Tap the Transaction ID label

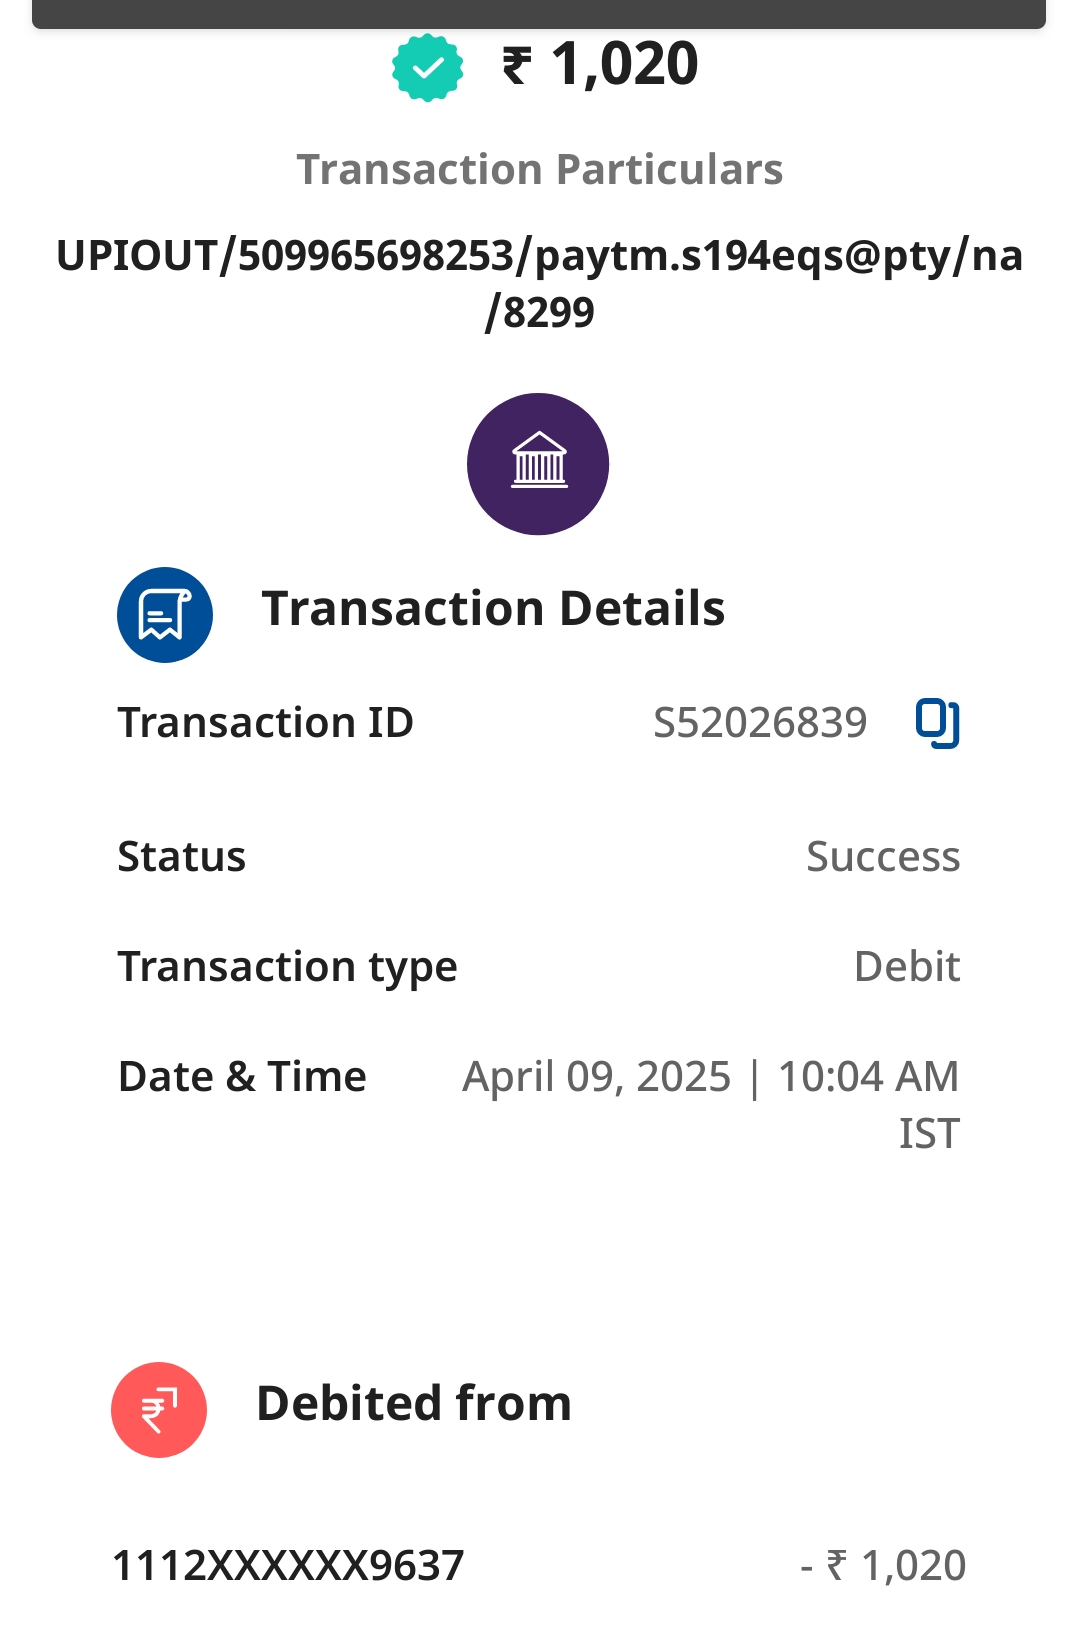pyautogui.click(x=265, y=723)
